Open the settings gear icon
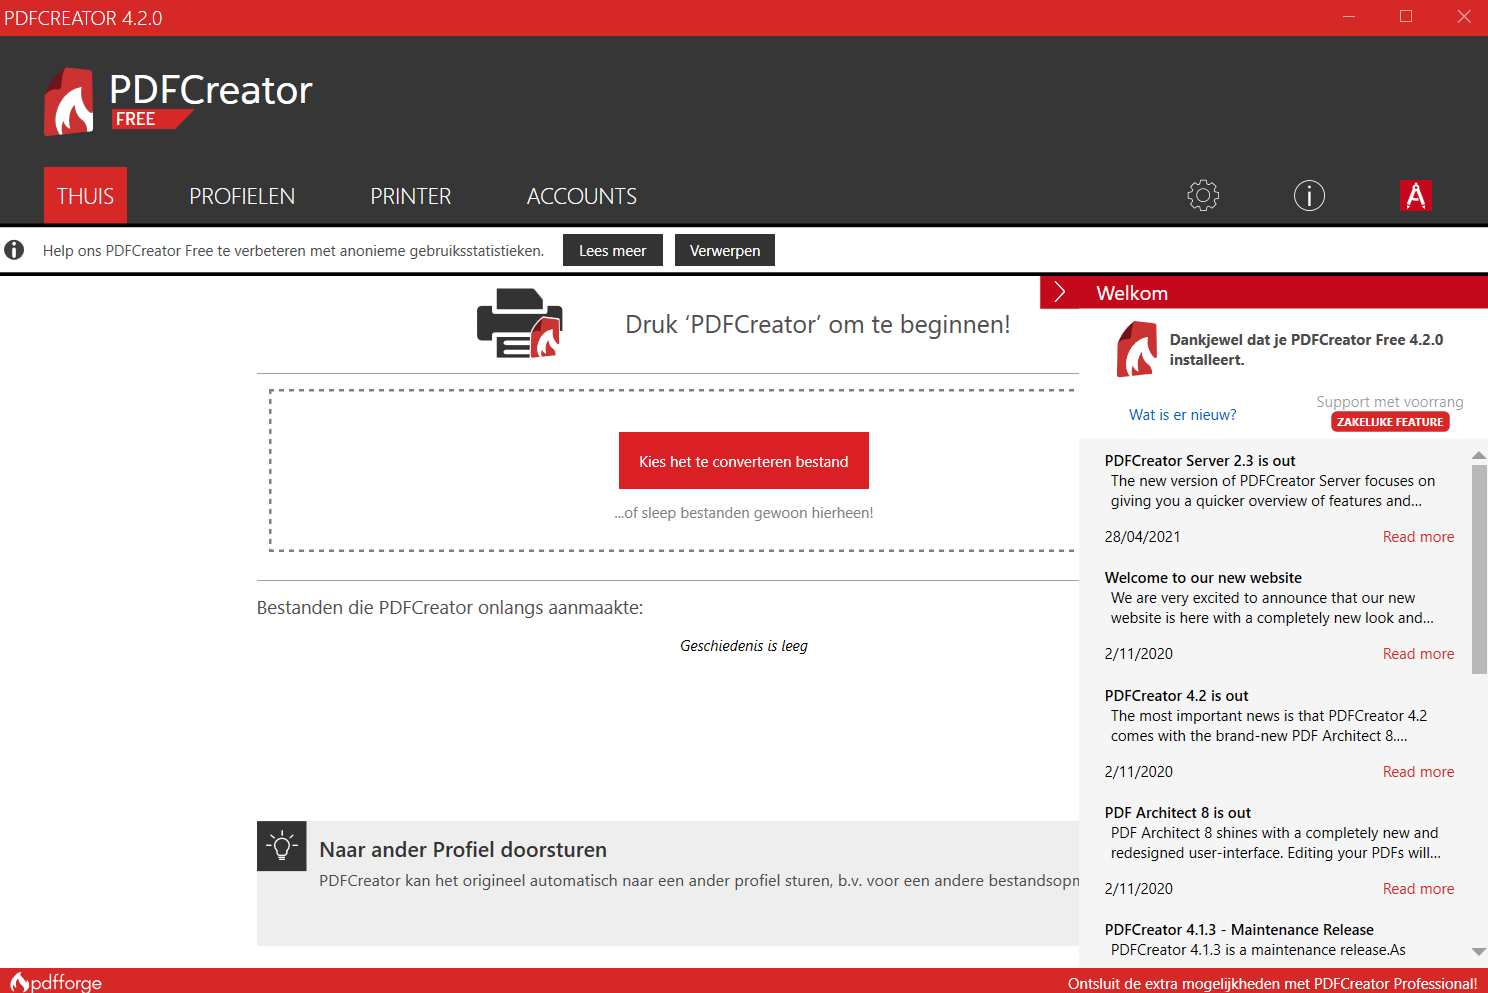Viewport: 1488px width, 993px height. pos(1203,196)
